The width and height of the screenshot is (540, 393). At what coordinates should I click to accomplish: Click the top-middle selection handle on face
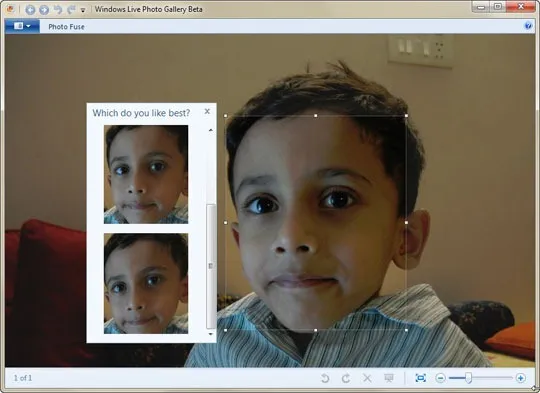[316, 116]
